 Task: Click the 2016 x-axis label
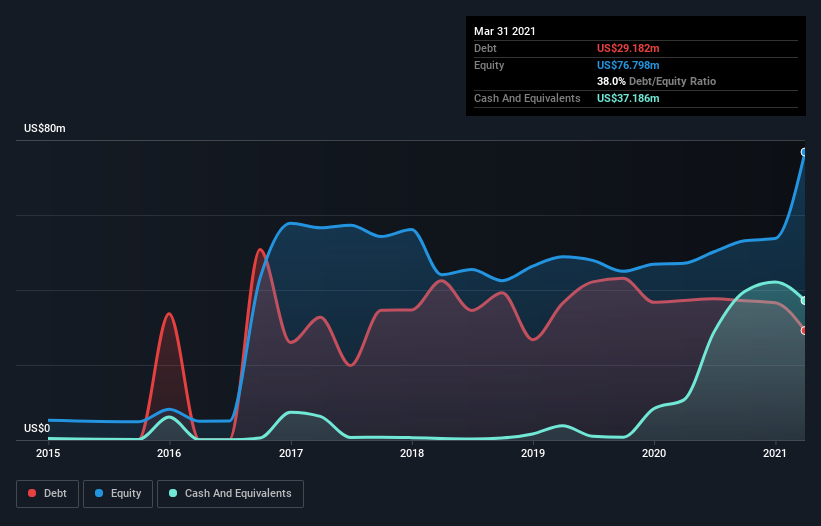169,453
